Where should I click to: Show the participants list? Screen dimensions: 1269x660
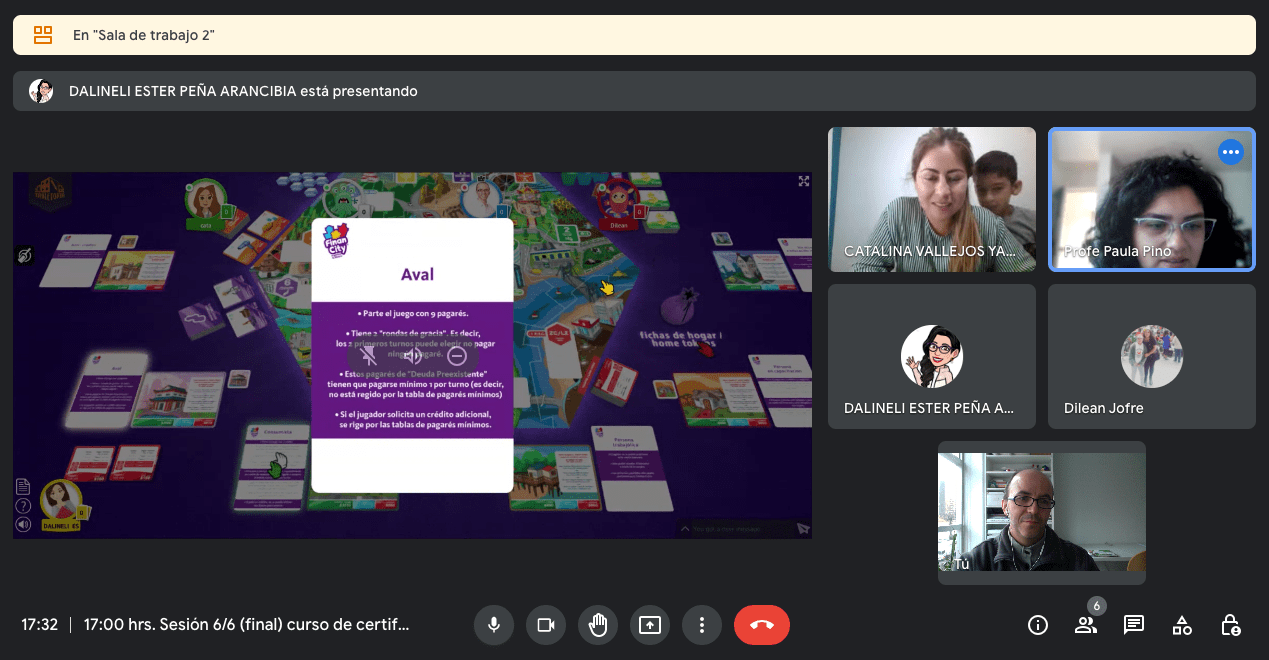tap(1085, 625)
